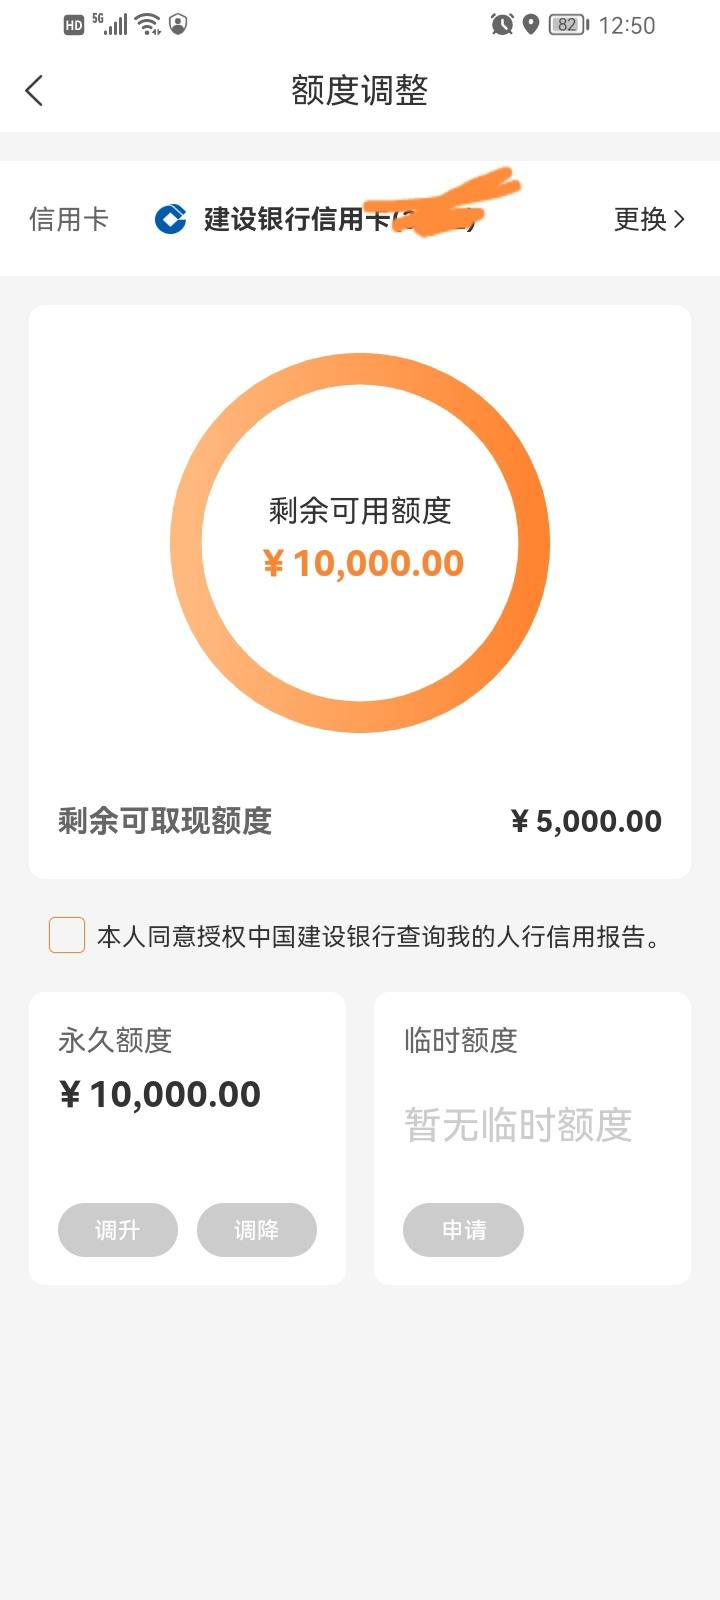Select the 永久额度 card section

tap(187, 1138)
